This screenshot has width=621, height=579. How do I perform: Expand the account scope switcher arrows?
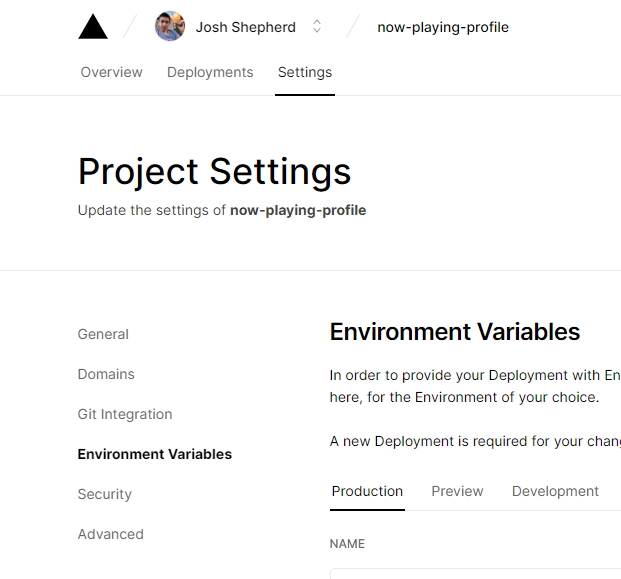[x=317, y=27]
